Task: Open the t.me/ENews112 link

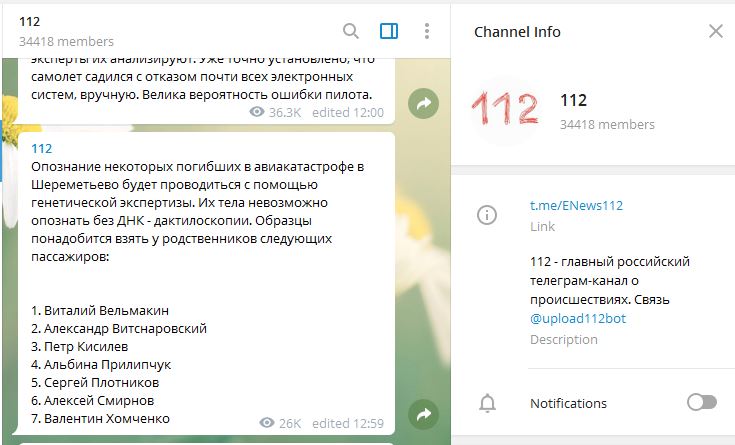Action: point(577,205)
